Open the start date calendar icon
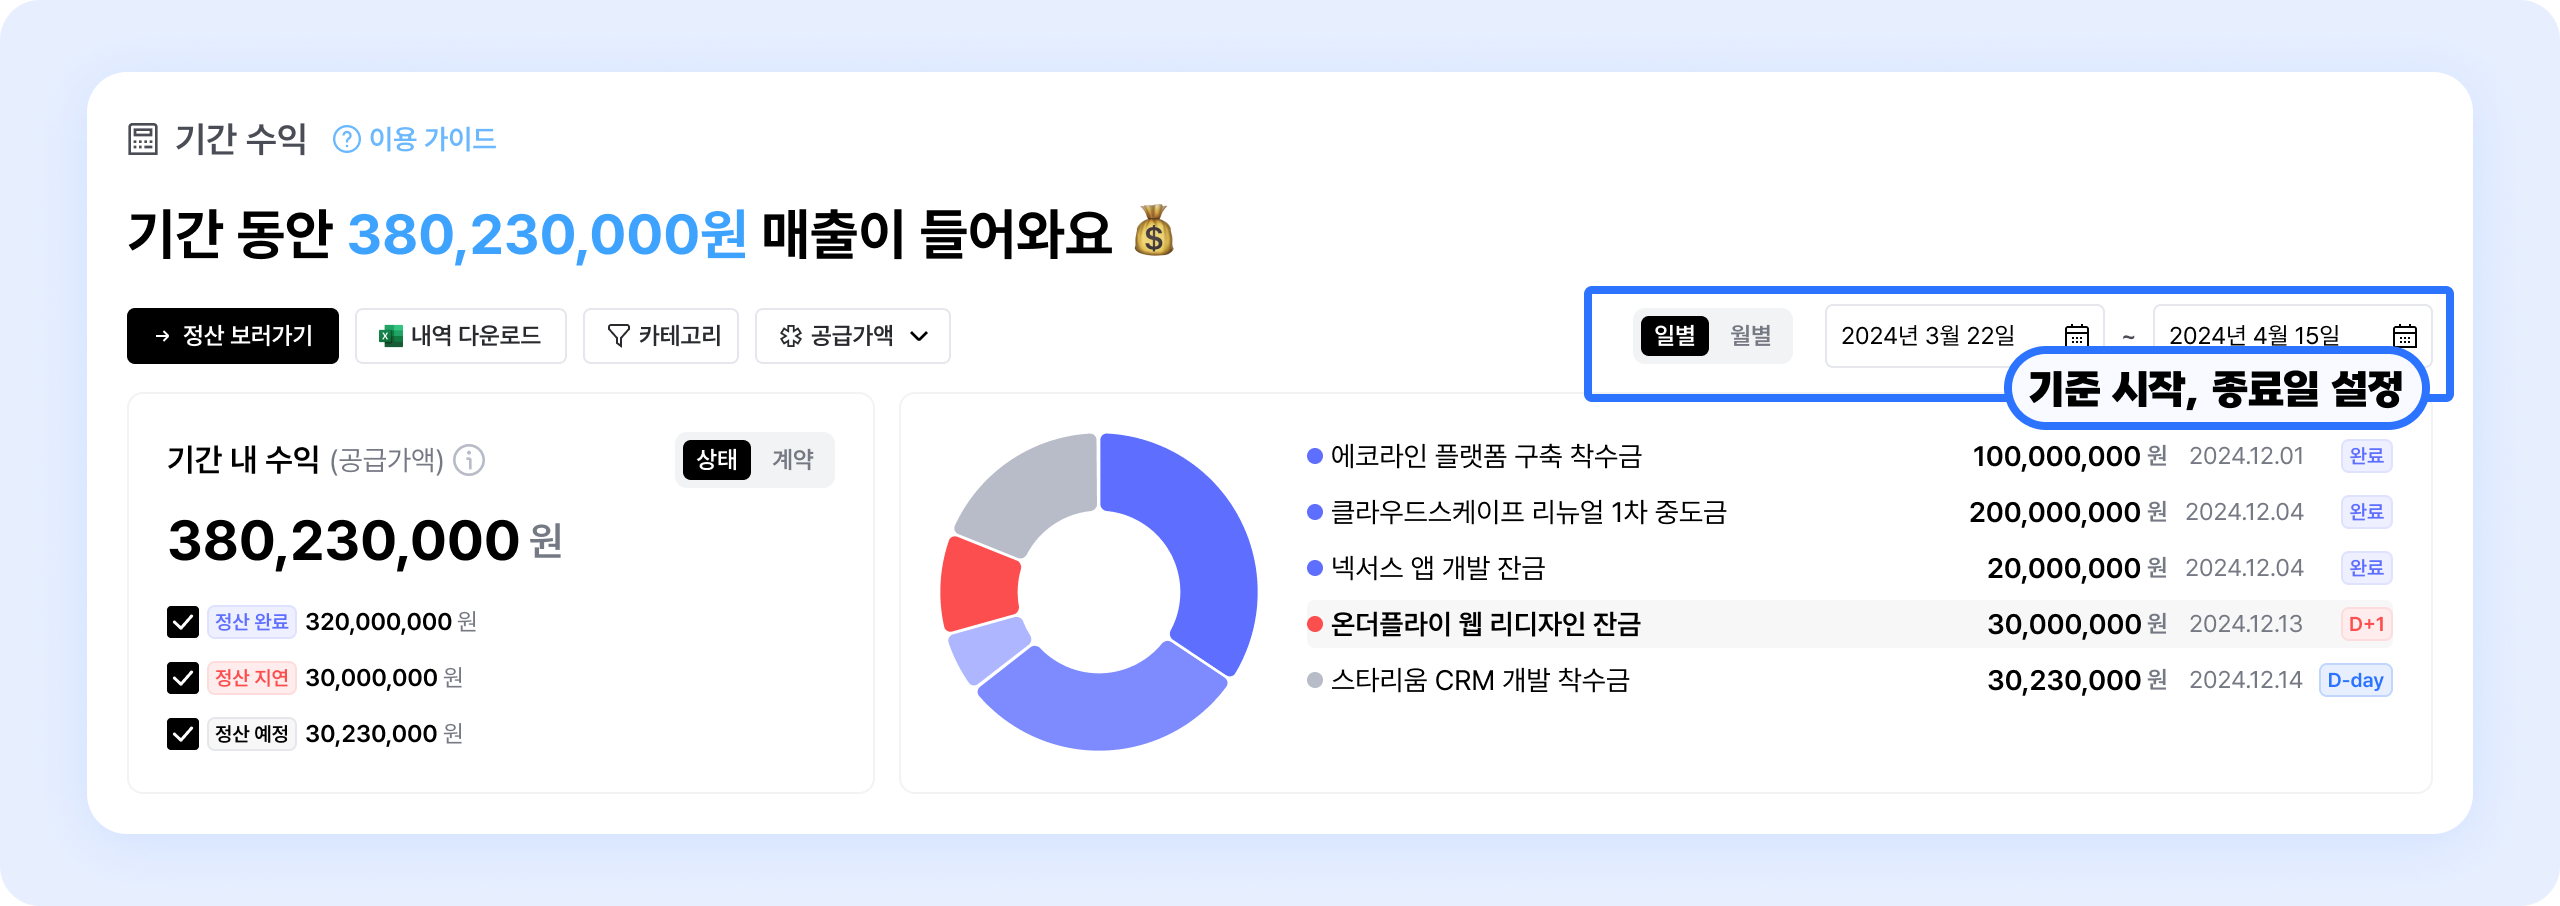 coord(2077,336)
